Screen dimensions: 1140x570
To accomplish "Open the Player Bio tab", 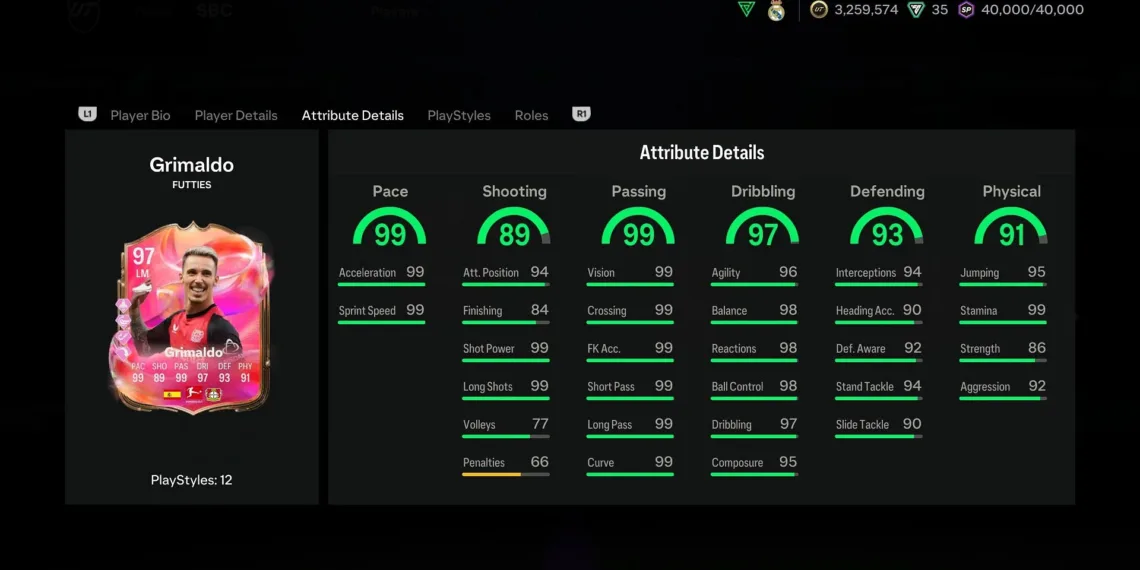I will pyautogui.click(x=140, y=116).
